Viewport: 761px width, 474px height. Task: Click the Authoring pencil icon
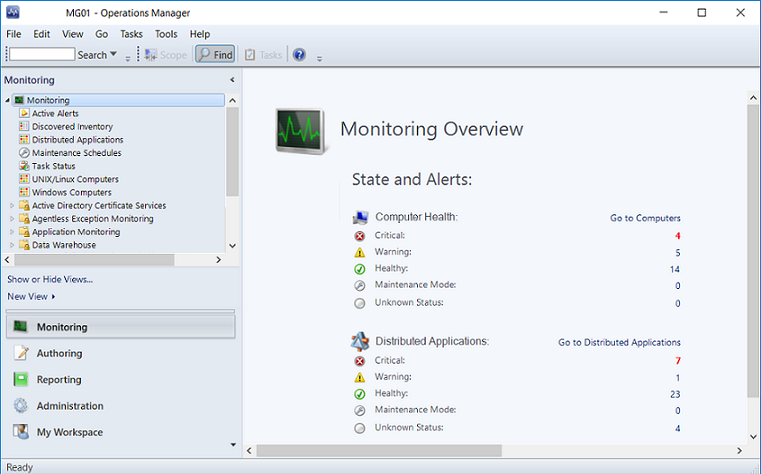[20, 353]
